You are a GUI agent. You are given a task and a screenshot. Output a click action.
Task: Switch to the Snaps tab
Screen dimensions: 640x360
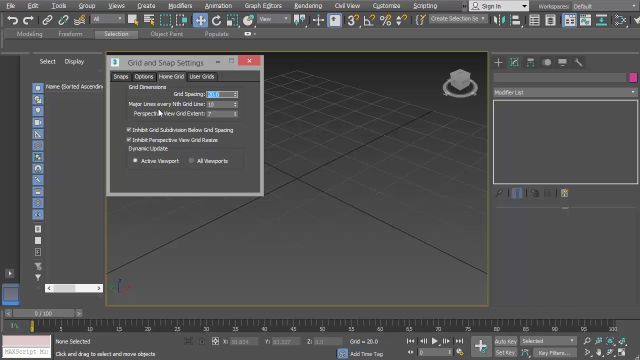click(x=121, y=76)
